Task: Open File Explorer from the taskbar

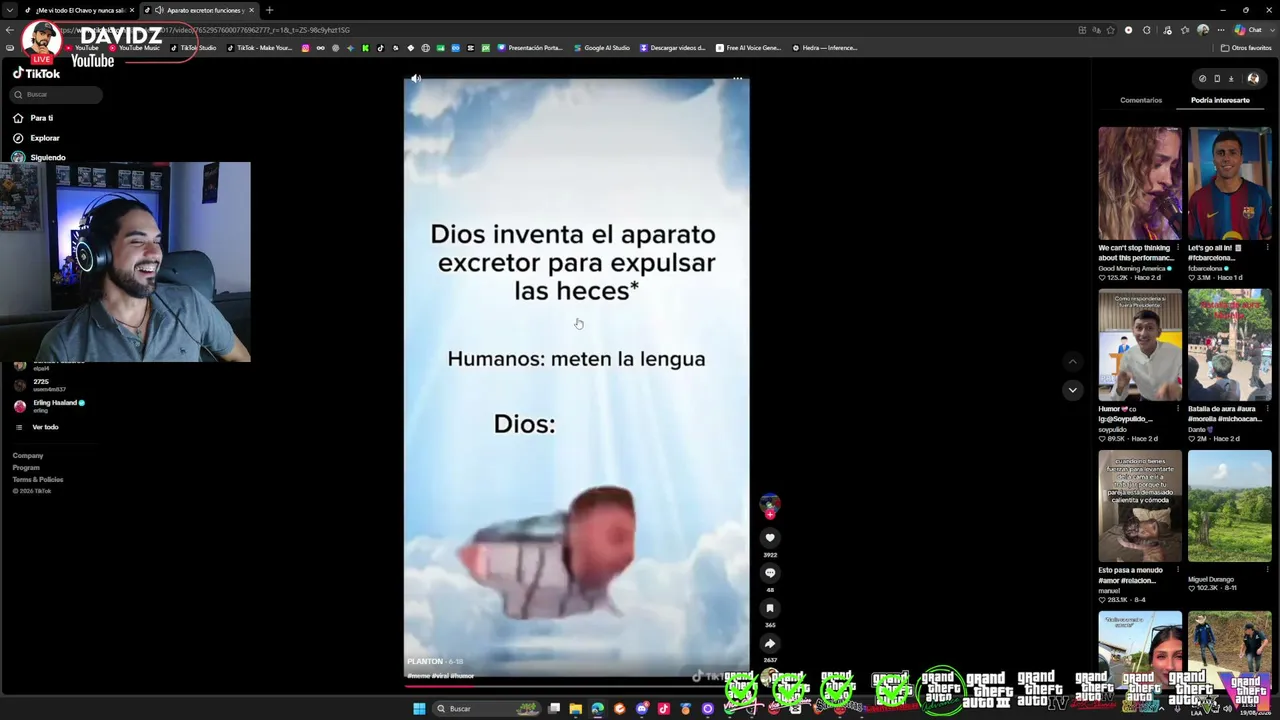Action: [x=575, y=709]
